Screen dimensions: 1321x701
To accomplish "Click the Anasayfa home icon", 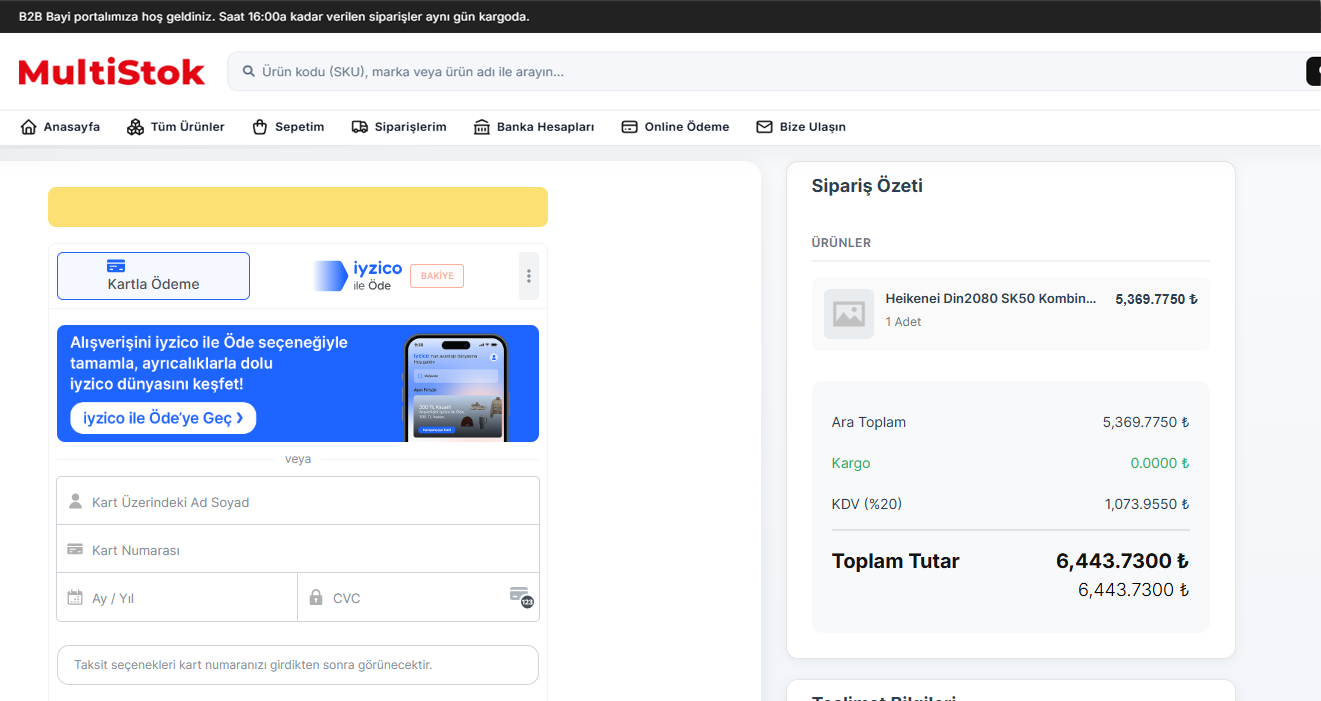I will (28, 127).
